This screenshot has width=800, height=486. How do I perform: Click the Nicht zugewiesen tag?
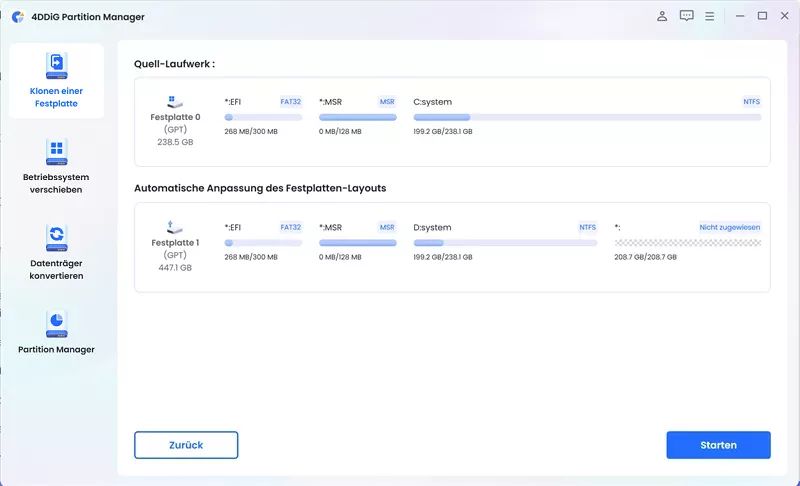point(730,227)
